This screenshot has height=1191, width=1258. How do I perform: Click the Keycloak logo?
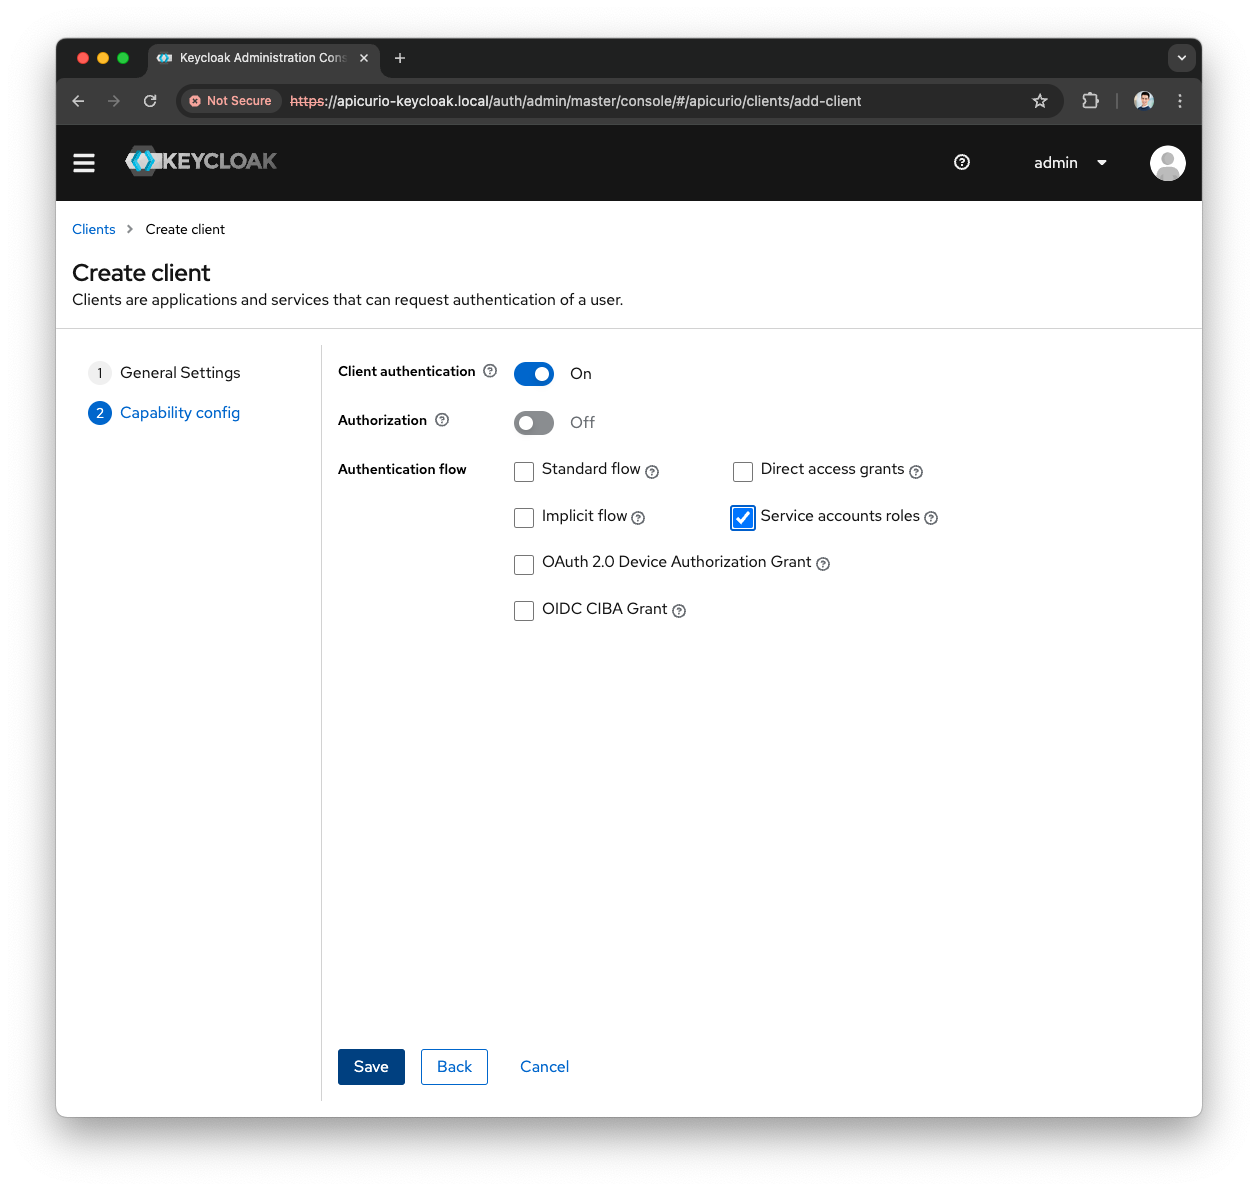pos(200,161)
